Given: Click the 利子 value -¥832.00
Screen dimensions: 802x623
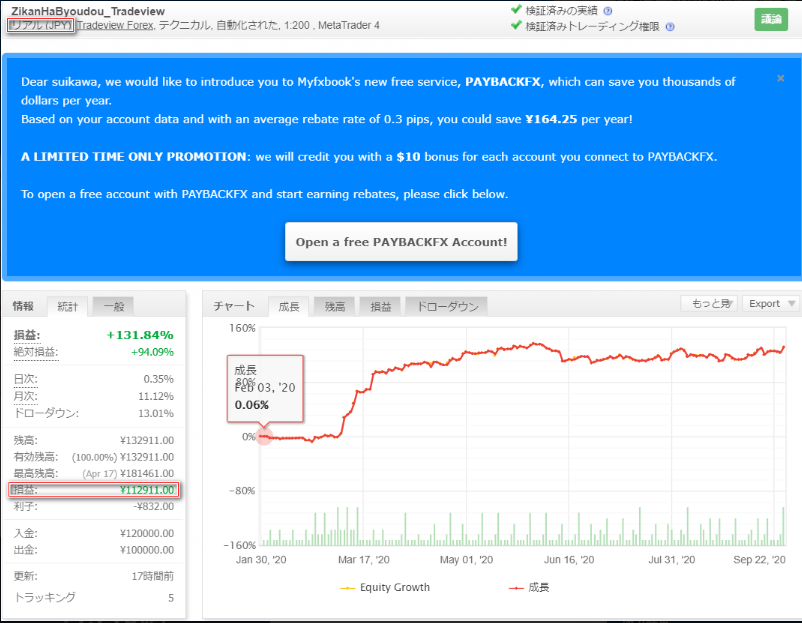Looking at the screenshot, I should (154, 506).
